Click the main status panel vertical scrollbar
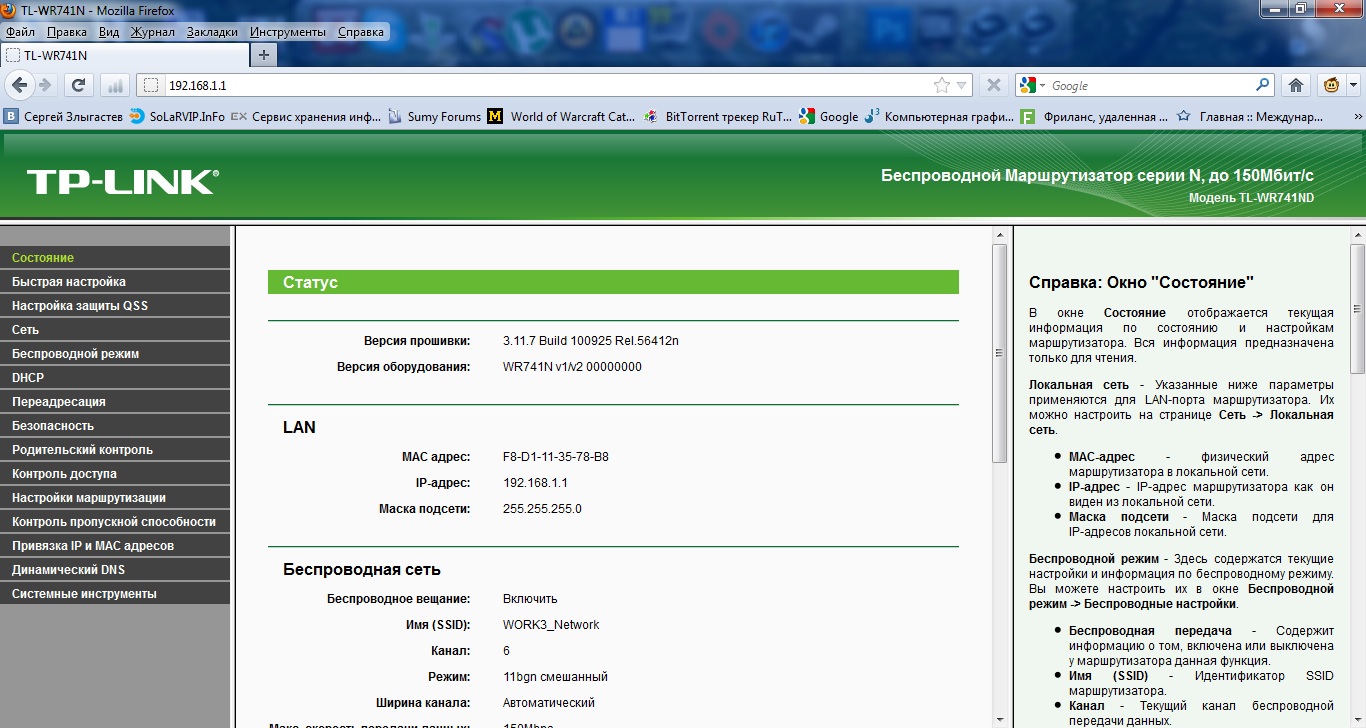The height and width of the screenshot is (728, 1366). [999, 350]
